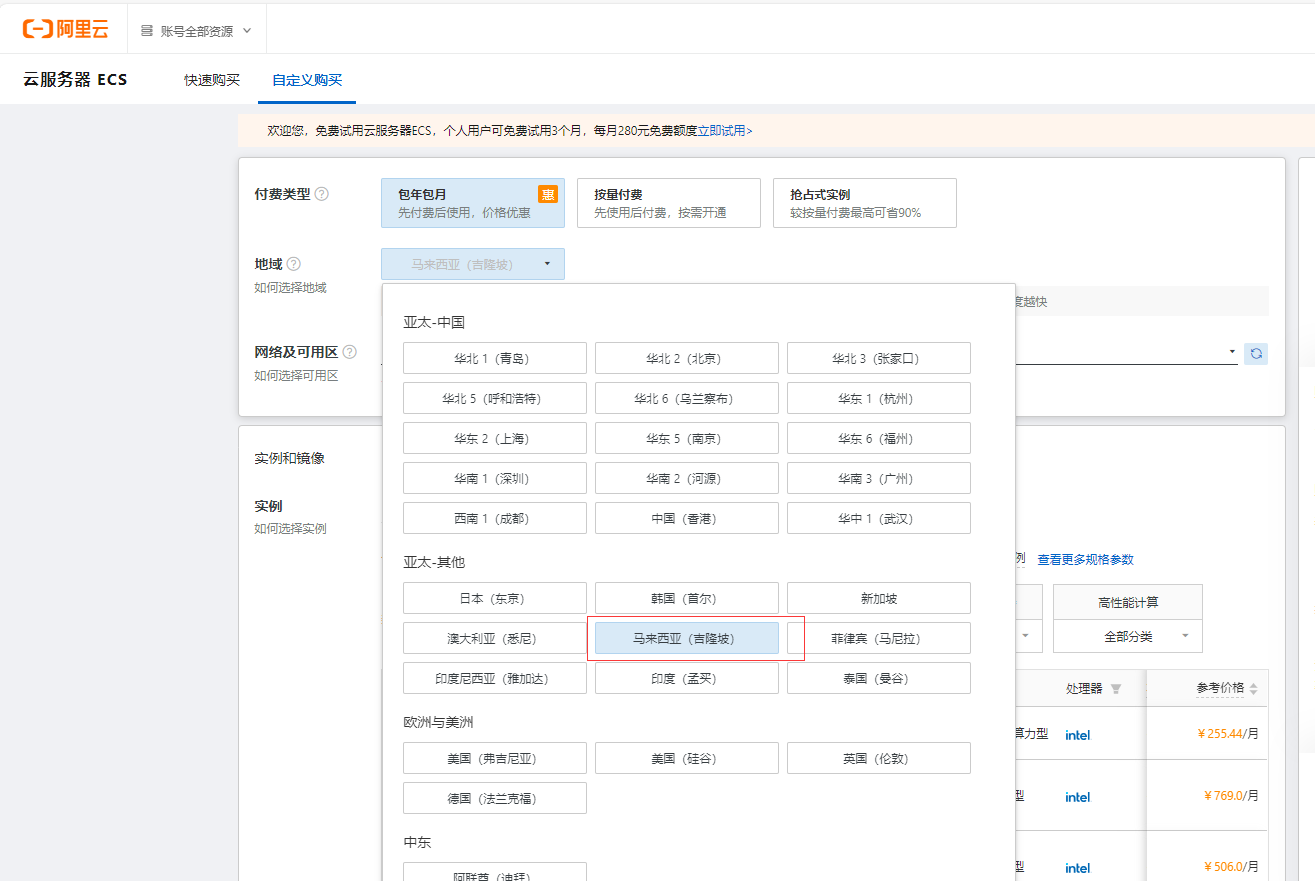Collapse the 马来西亚（吉隆坡） region dropdown
1315x881 pixels.
[x=473, y=264]
